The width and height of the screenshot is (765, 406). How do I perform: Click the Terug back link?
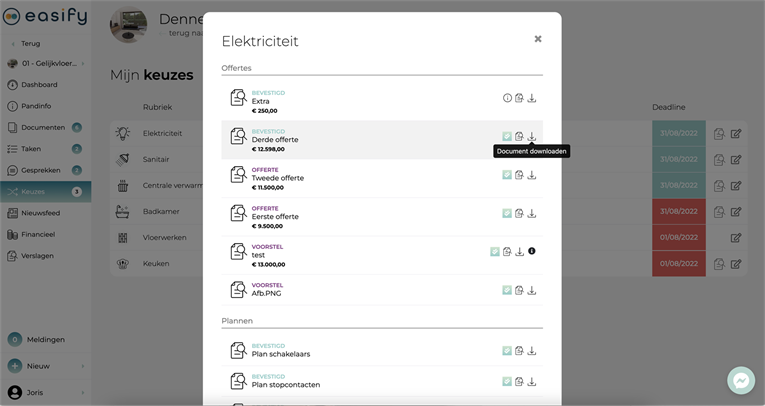coord(30,44)
